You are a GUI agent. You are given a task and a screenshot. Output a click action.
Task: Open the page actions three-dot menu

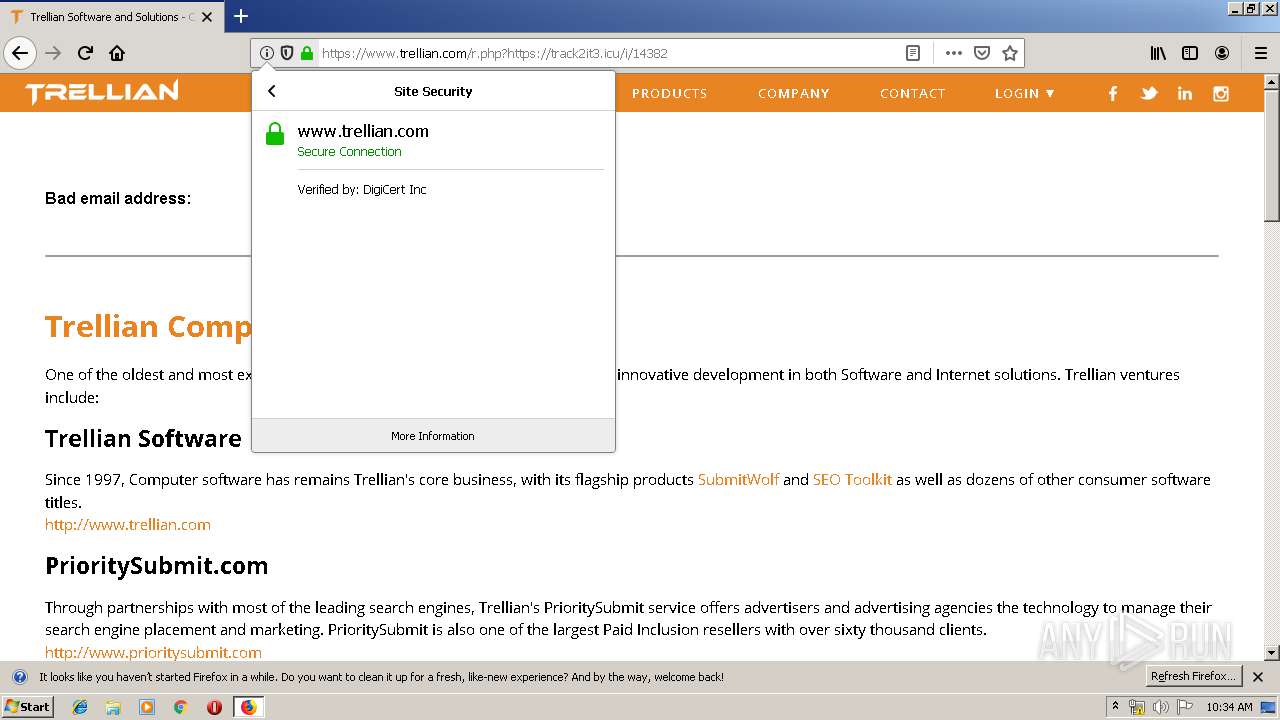coord(954,54)
